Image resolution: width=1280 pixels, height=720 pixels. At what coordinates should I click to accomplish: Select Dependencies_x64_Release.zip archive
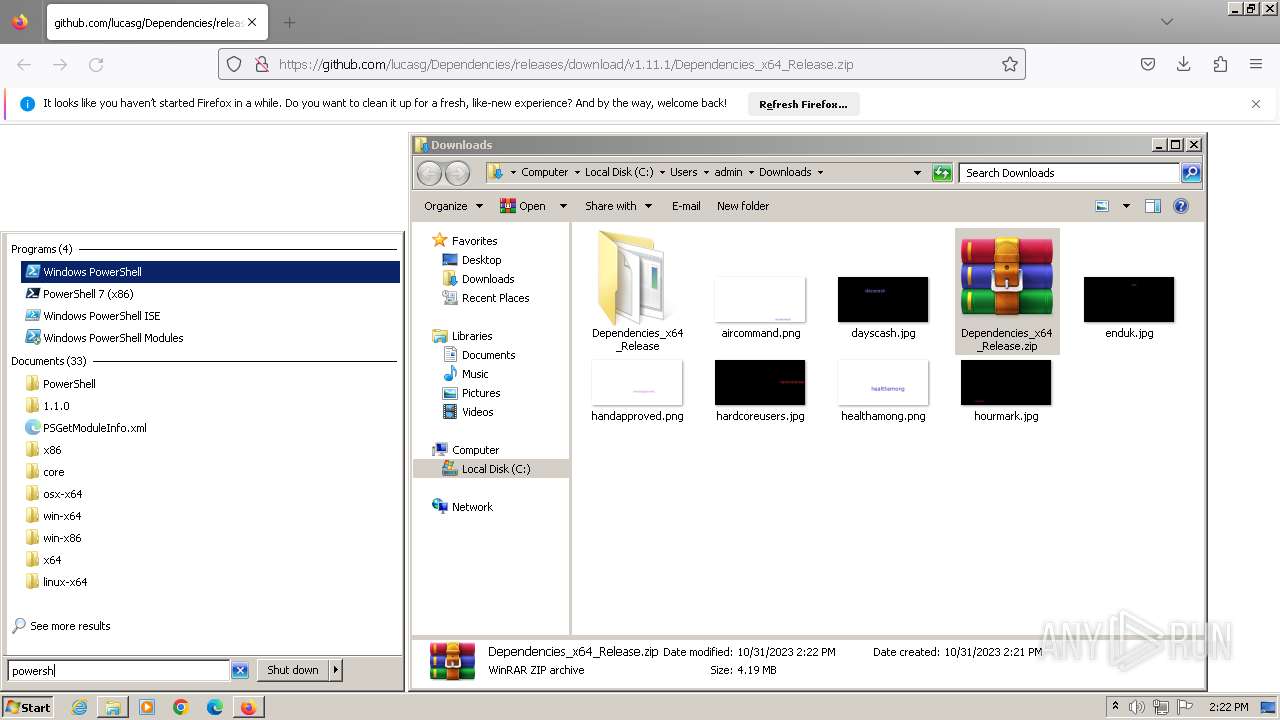click(1006, 291)
